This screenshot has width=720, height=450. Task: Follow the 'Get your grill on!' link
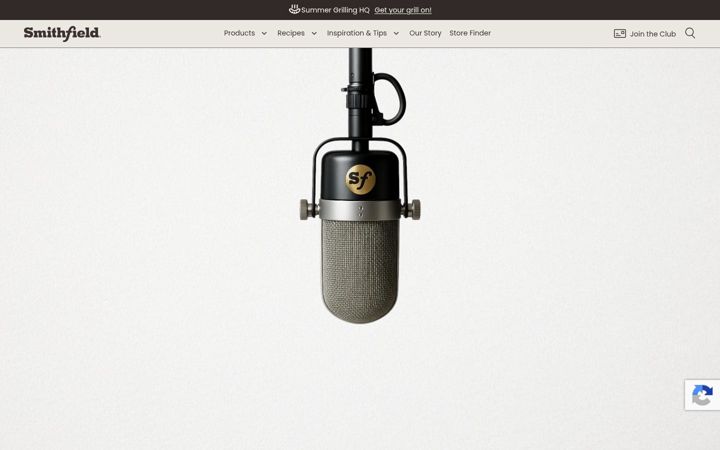403,10
